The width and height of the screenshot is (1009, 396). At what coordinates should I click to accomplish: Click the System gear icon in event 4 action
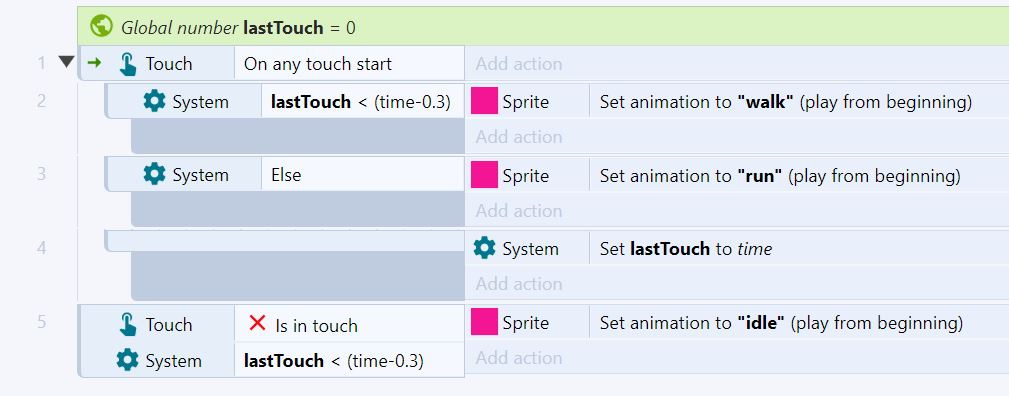(485, 248)
